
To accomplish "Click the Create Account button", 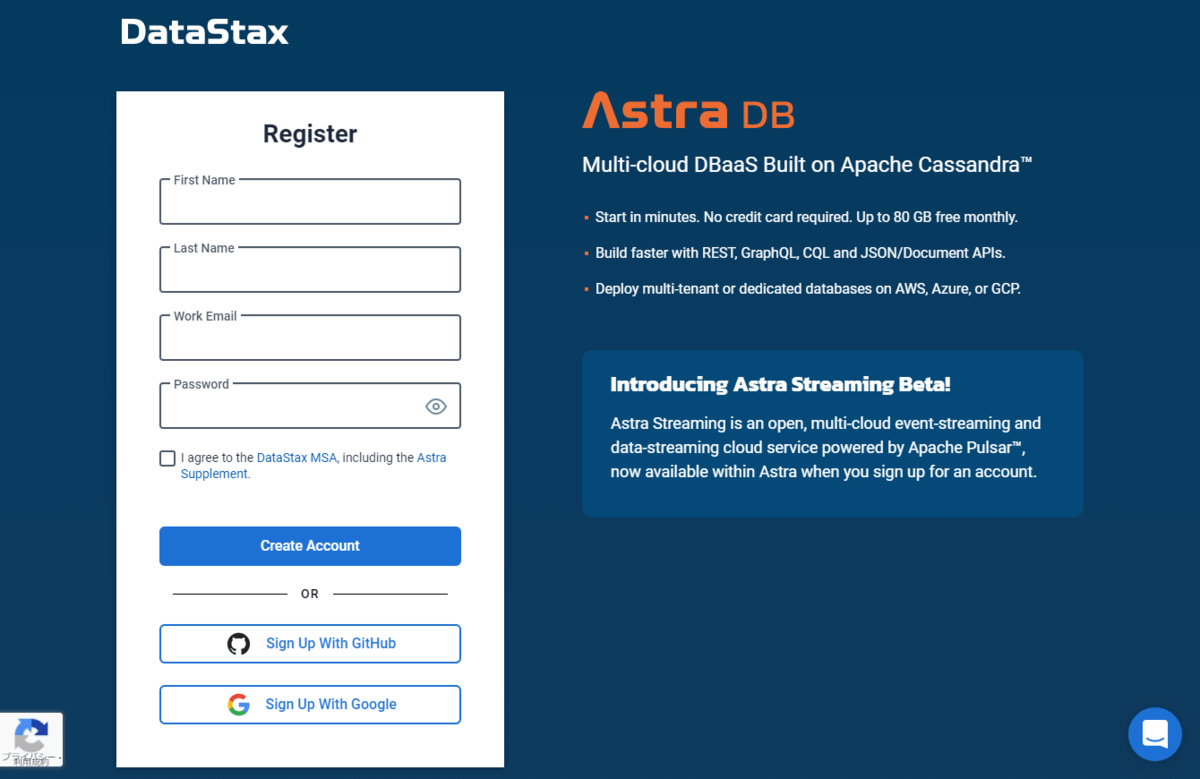I will click(x=310, y=546).
